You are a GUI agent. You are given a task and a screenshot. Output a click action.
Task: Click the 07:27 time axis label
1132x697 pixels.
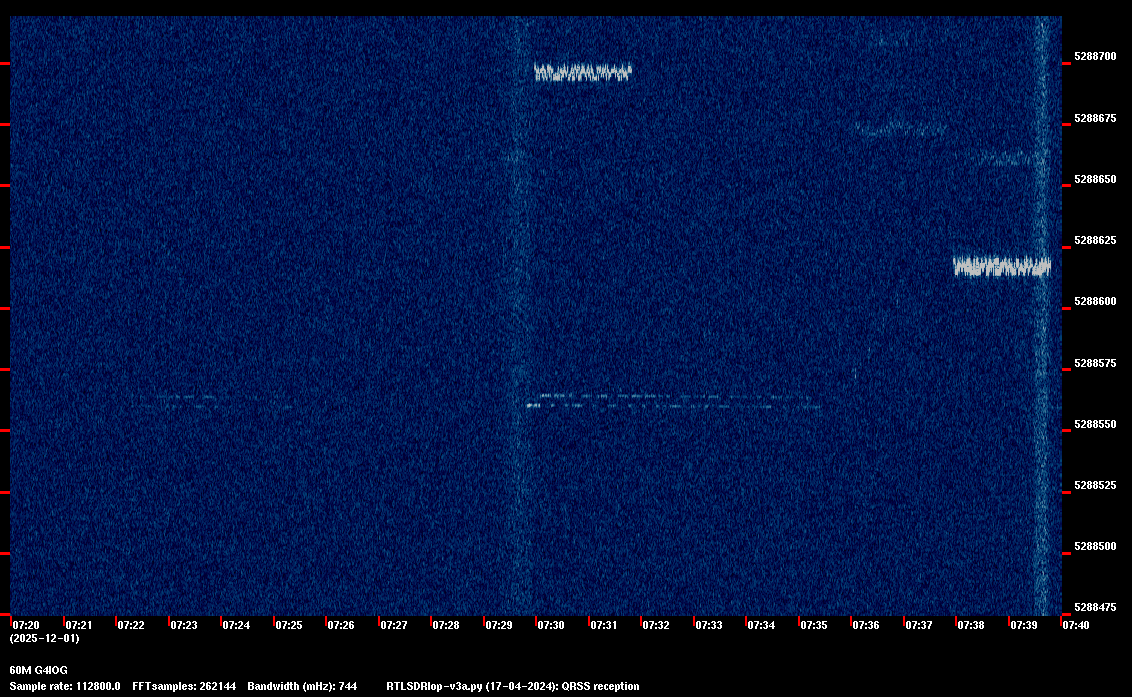coord(393,625)
